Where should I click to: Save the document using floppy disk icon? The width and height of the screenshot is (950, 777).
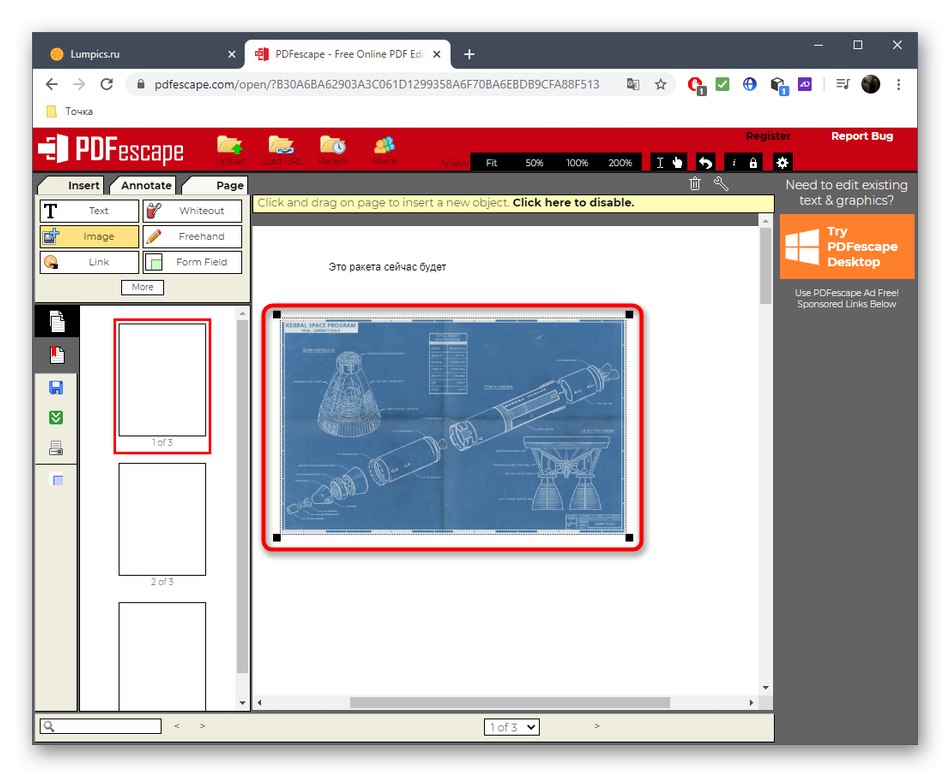pyautogui.click(x=55, y=387)
